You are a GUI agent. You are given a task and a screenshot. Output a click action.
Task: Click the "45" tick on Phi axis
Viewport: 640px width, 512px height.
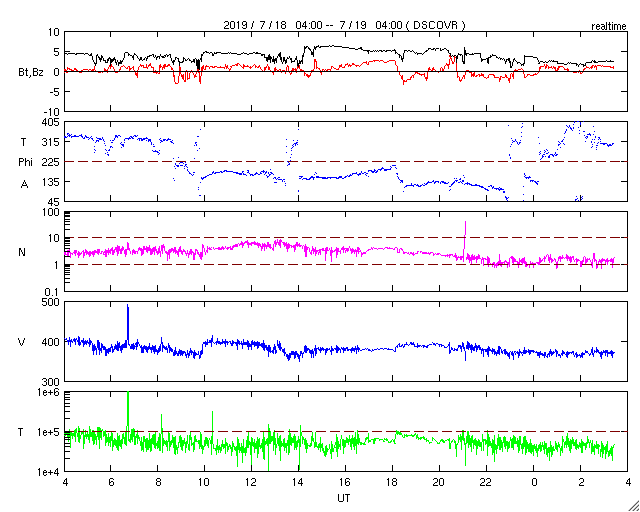click(54, 202)
